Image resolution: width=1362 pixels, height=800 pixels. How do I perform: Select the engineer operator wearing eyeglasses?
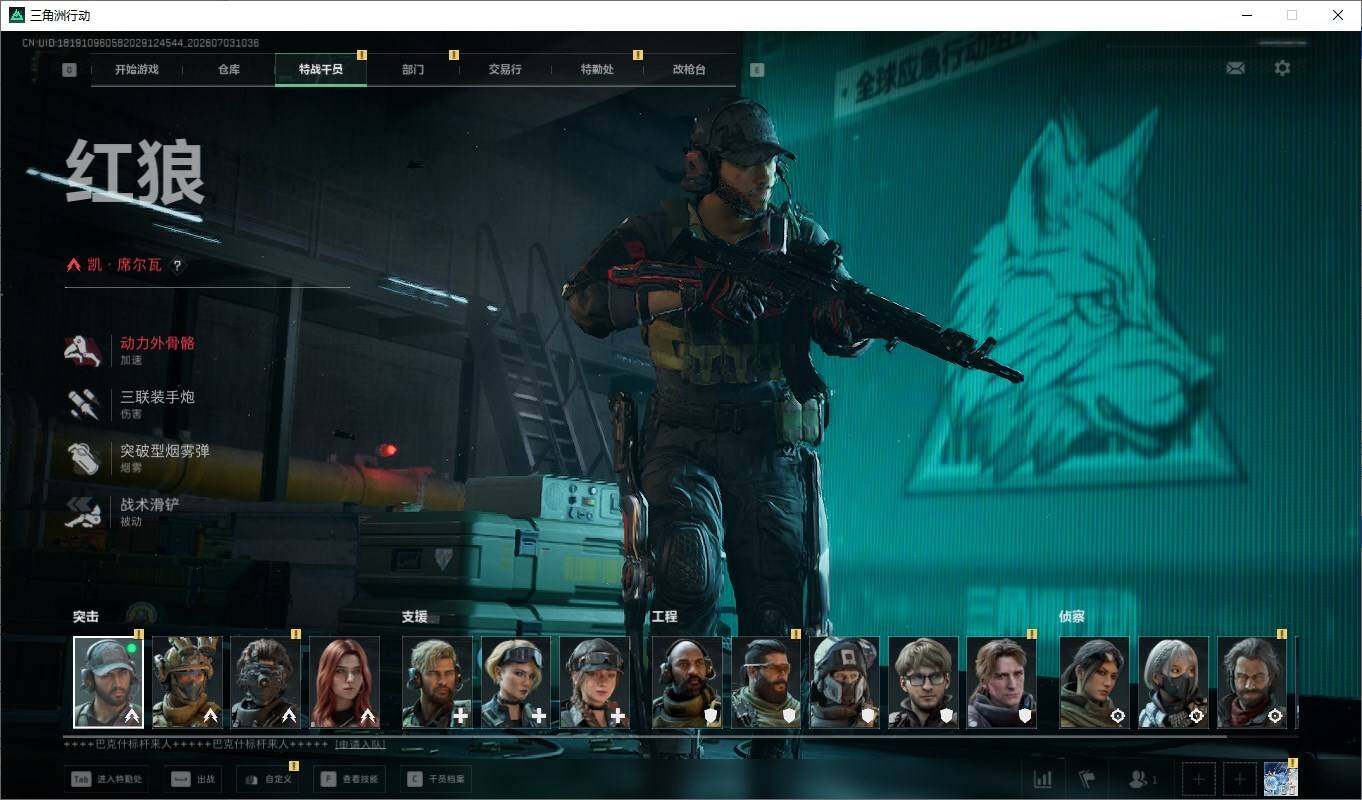923,682
